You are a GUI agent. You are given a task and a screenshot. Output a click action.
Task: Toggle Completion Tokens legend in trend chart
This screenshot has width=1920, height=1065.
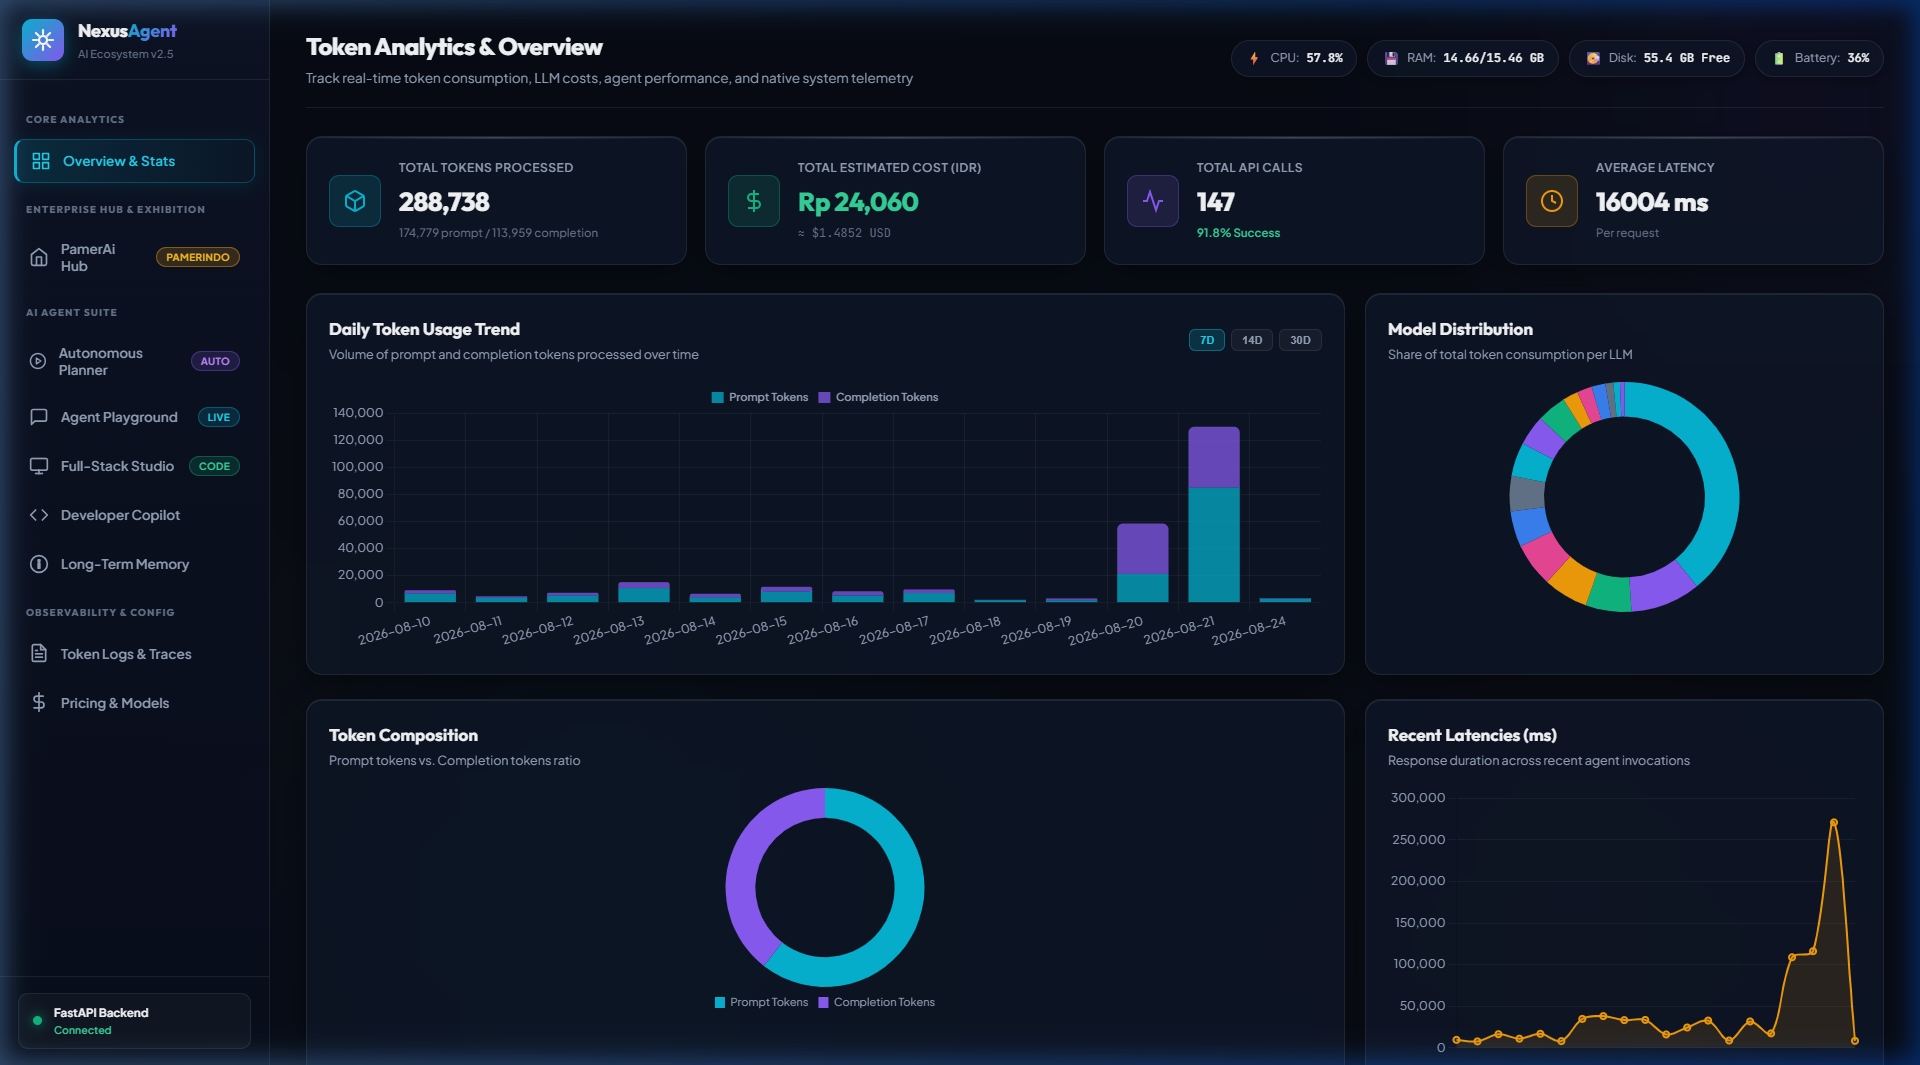pyautogui.click(x=878, y=397)
